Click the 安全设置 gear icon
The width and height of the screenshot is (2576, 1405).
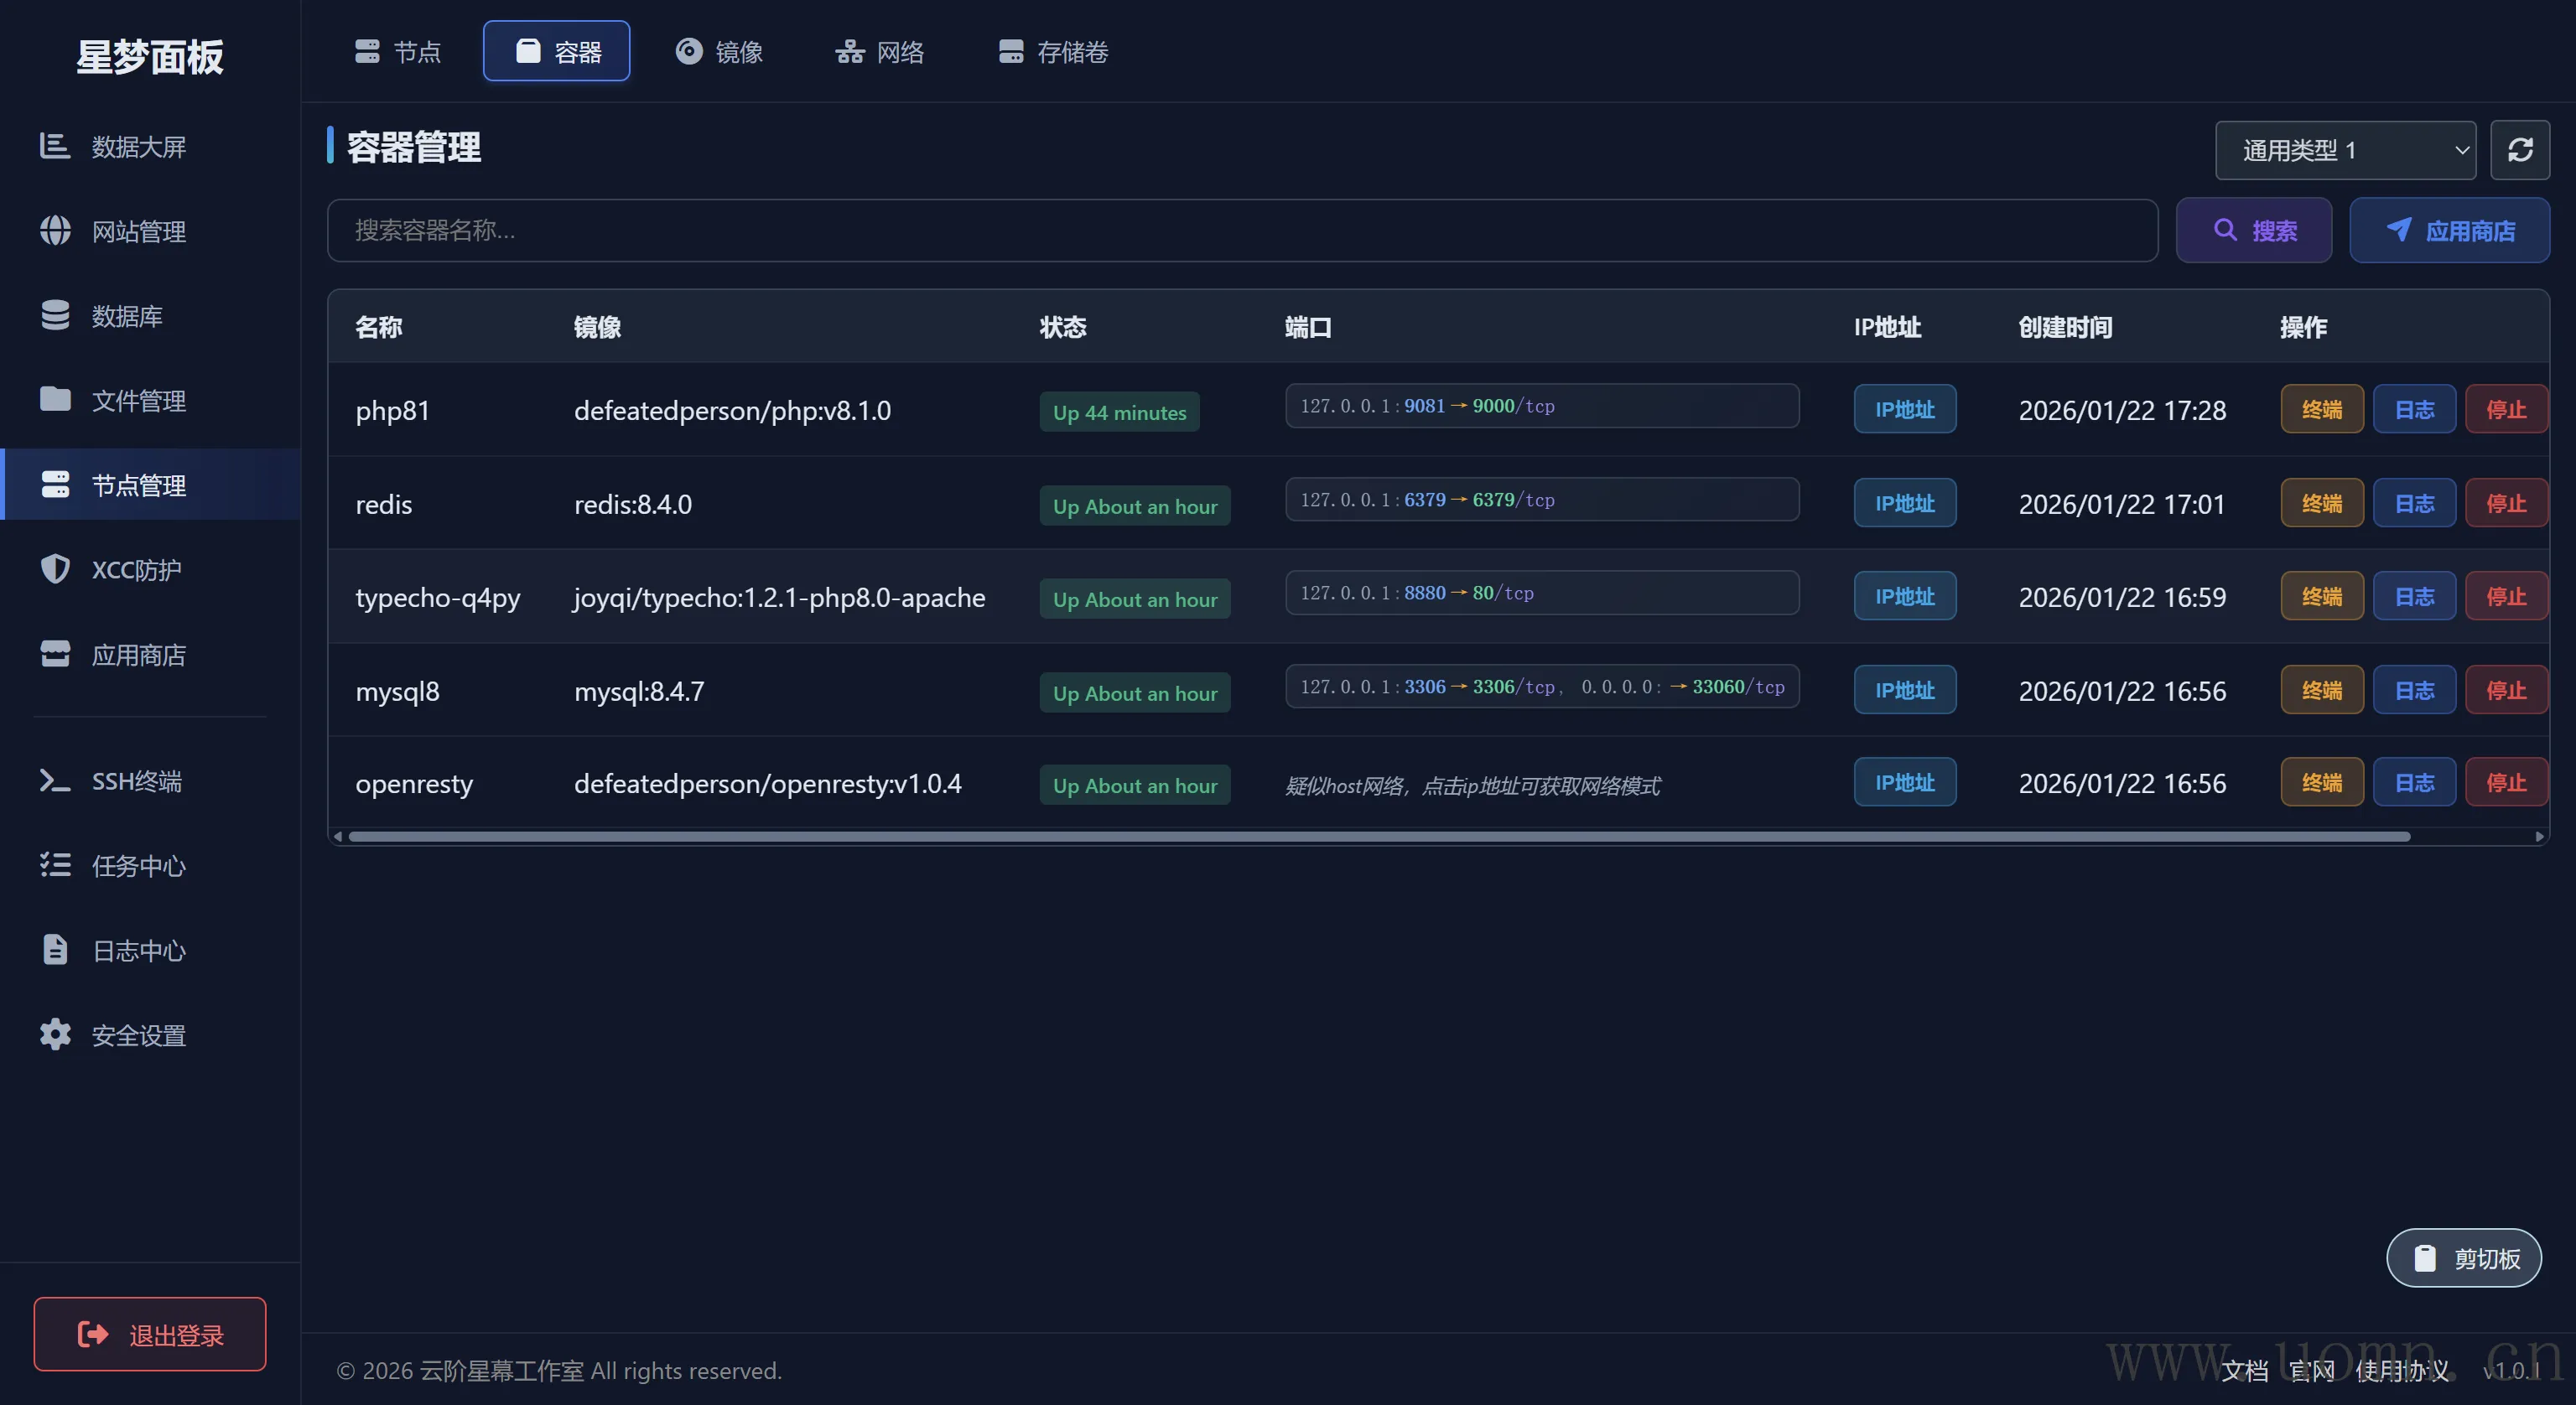click(x=55, y=1035)
